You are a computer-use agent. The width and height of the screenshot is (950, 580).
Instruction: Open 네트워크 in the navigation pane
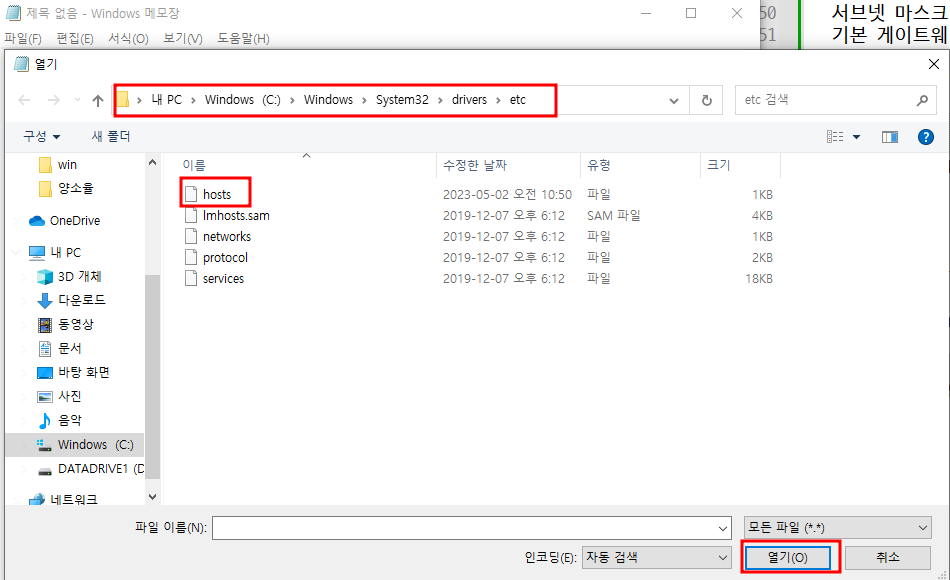[73, 499]
